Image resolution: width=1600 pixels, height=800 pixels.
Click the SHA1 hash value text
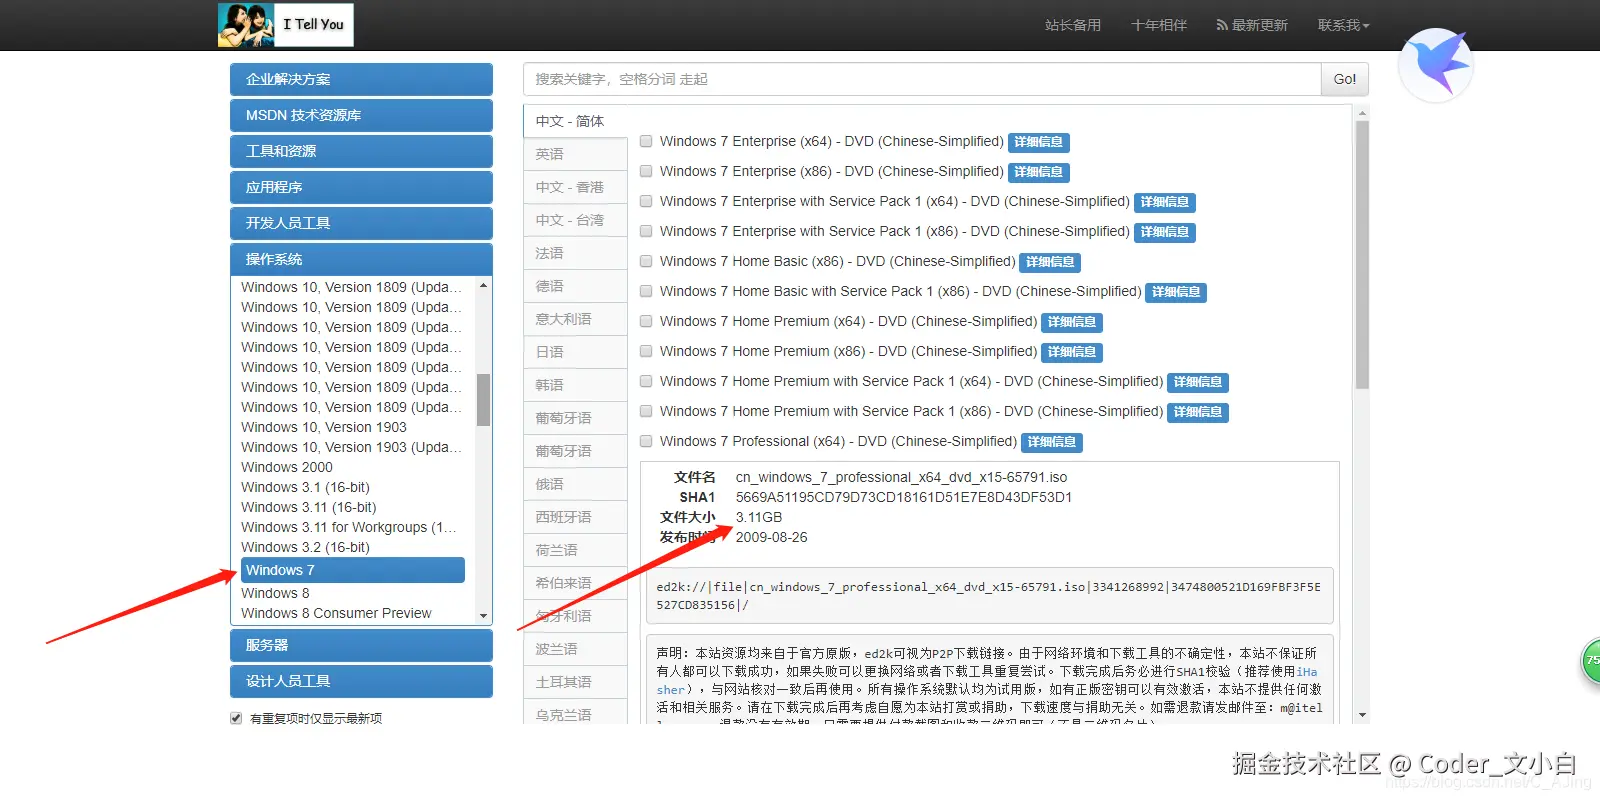(904, 497)
